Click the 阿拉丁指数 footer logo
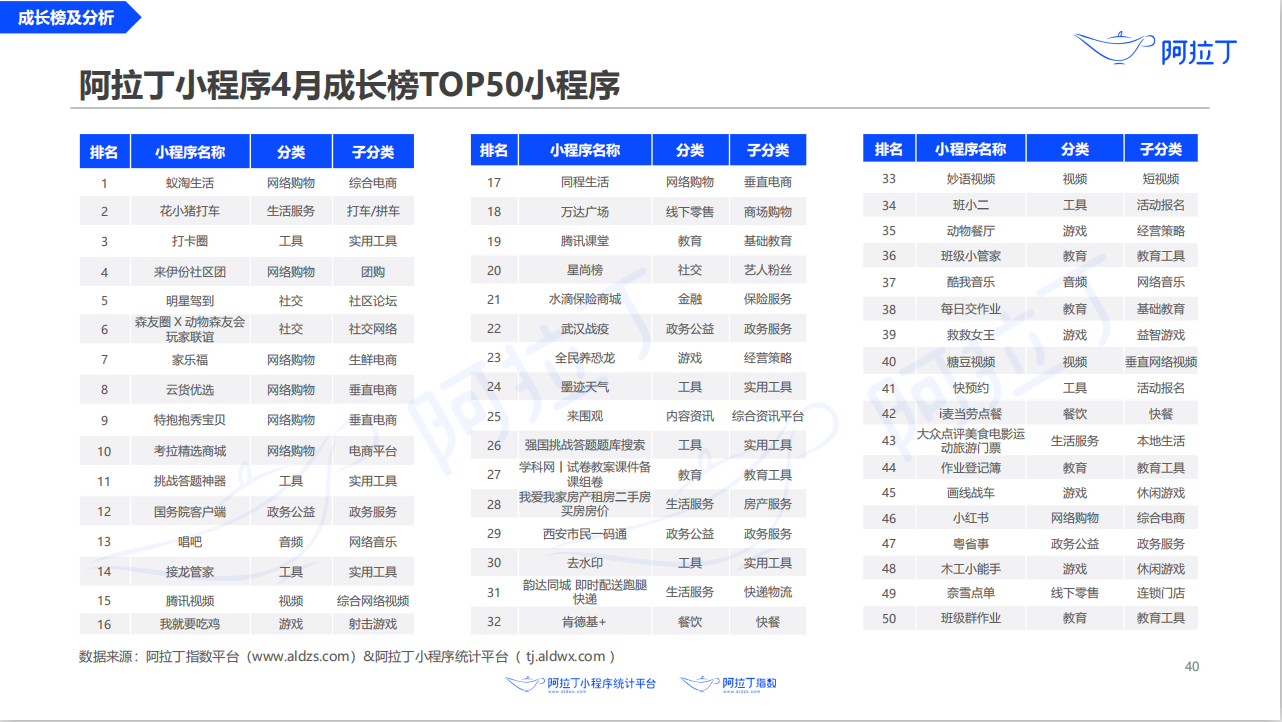The height and width of the screenshot is (722, 1282). click(729, 684)
